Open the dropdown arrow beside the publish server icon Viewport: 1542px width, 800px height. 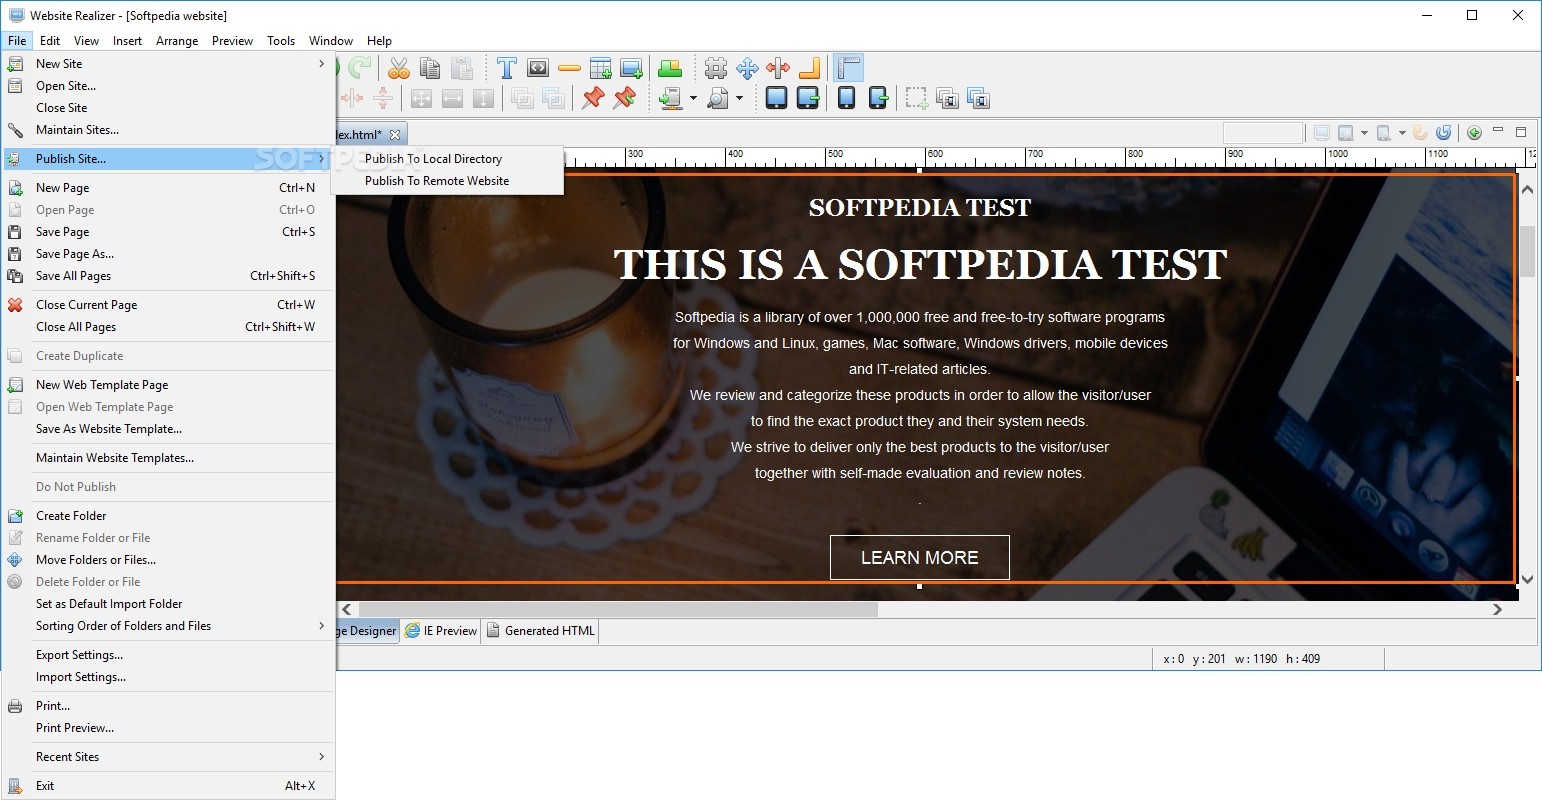tap(693, 98)
